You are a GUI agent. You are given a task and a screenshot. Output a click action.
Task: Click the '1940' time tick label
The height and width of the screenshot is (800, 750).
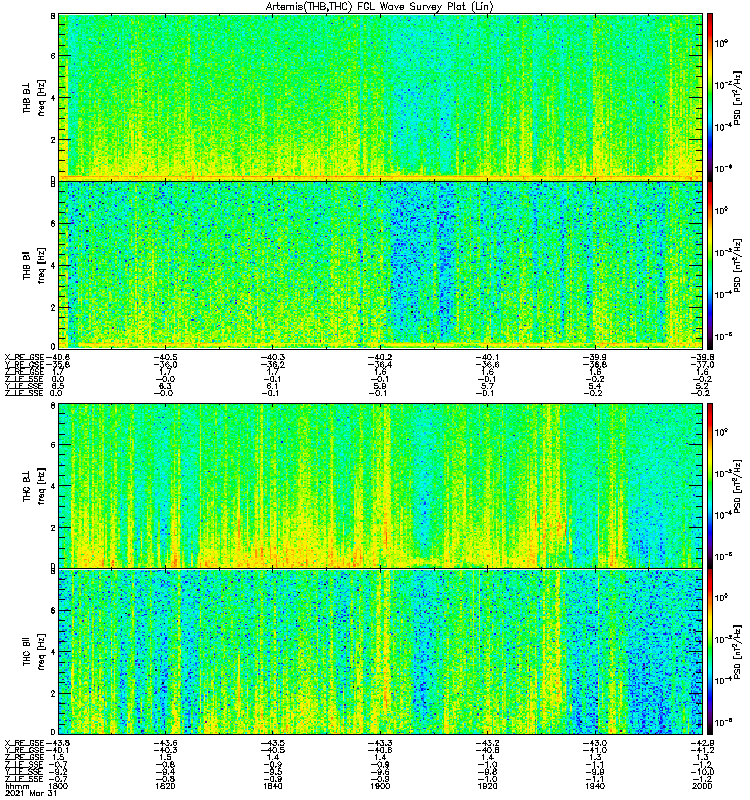(x=595, y=786)
